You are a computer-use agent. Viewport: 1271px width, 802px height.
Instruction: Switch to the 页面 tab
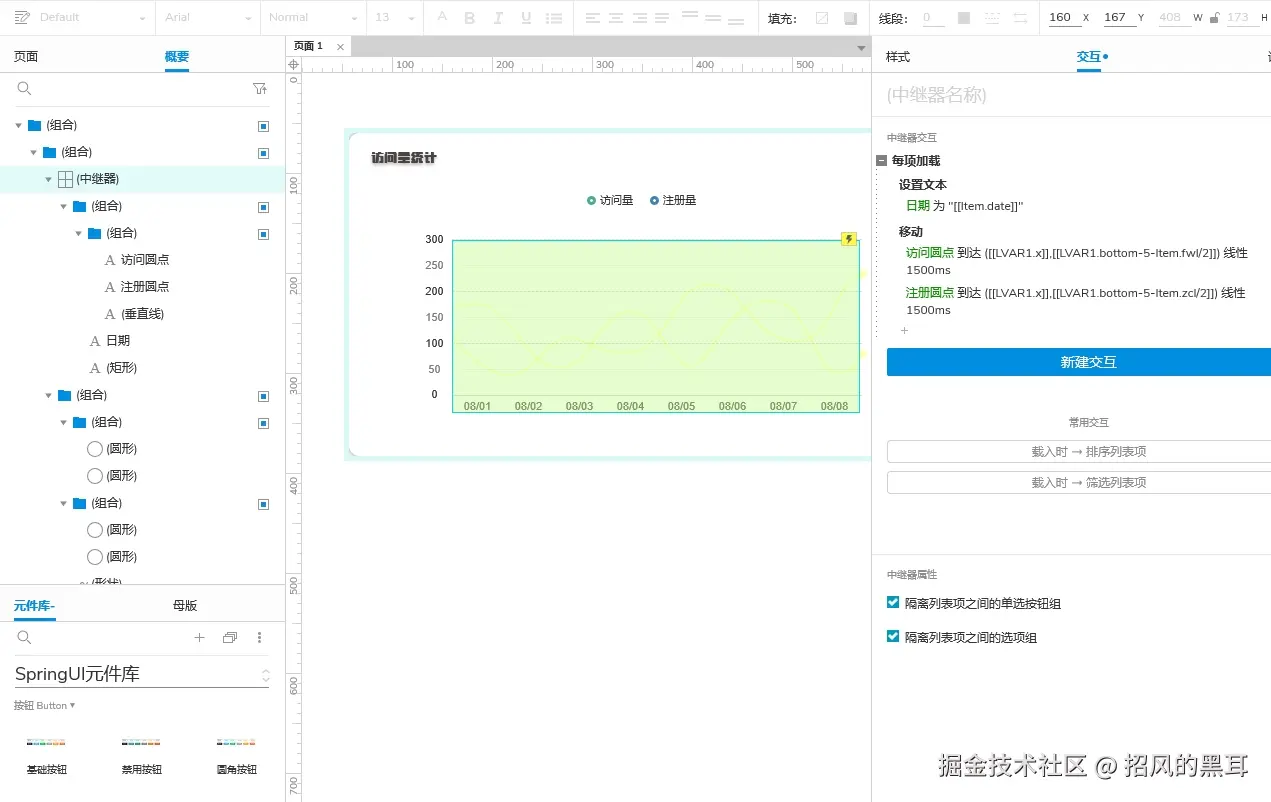pos(26,57)
